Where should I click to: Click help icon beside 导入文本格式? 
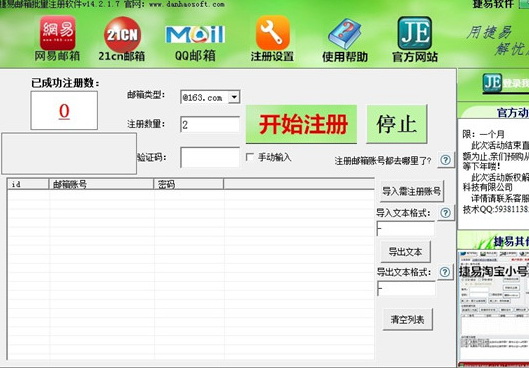446,213
